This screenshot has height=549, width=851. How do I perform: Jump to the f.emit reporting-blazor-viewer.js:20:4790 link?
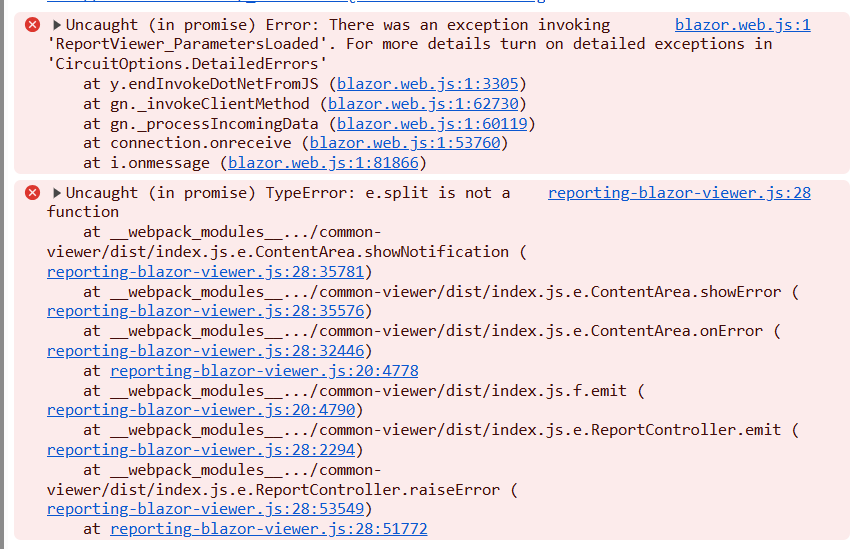(200, 410)
